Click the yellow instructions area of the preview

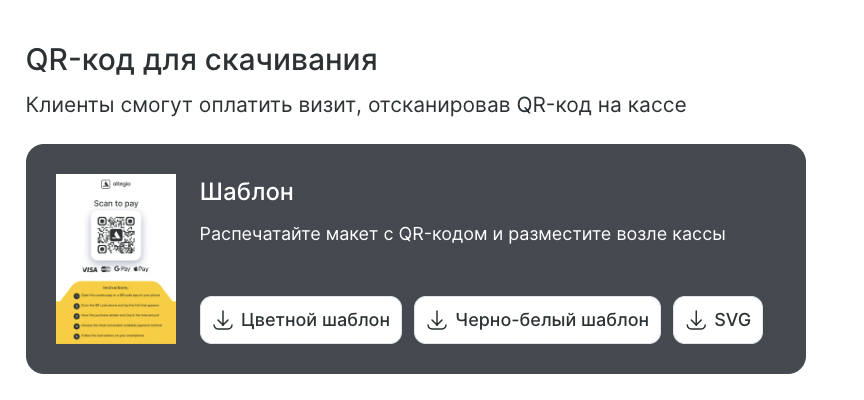[116, 312]
